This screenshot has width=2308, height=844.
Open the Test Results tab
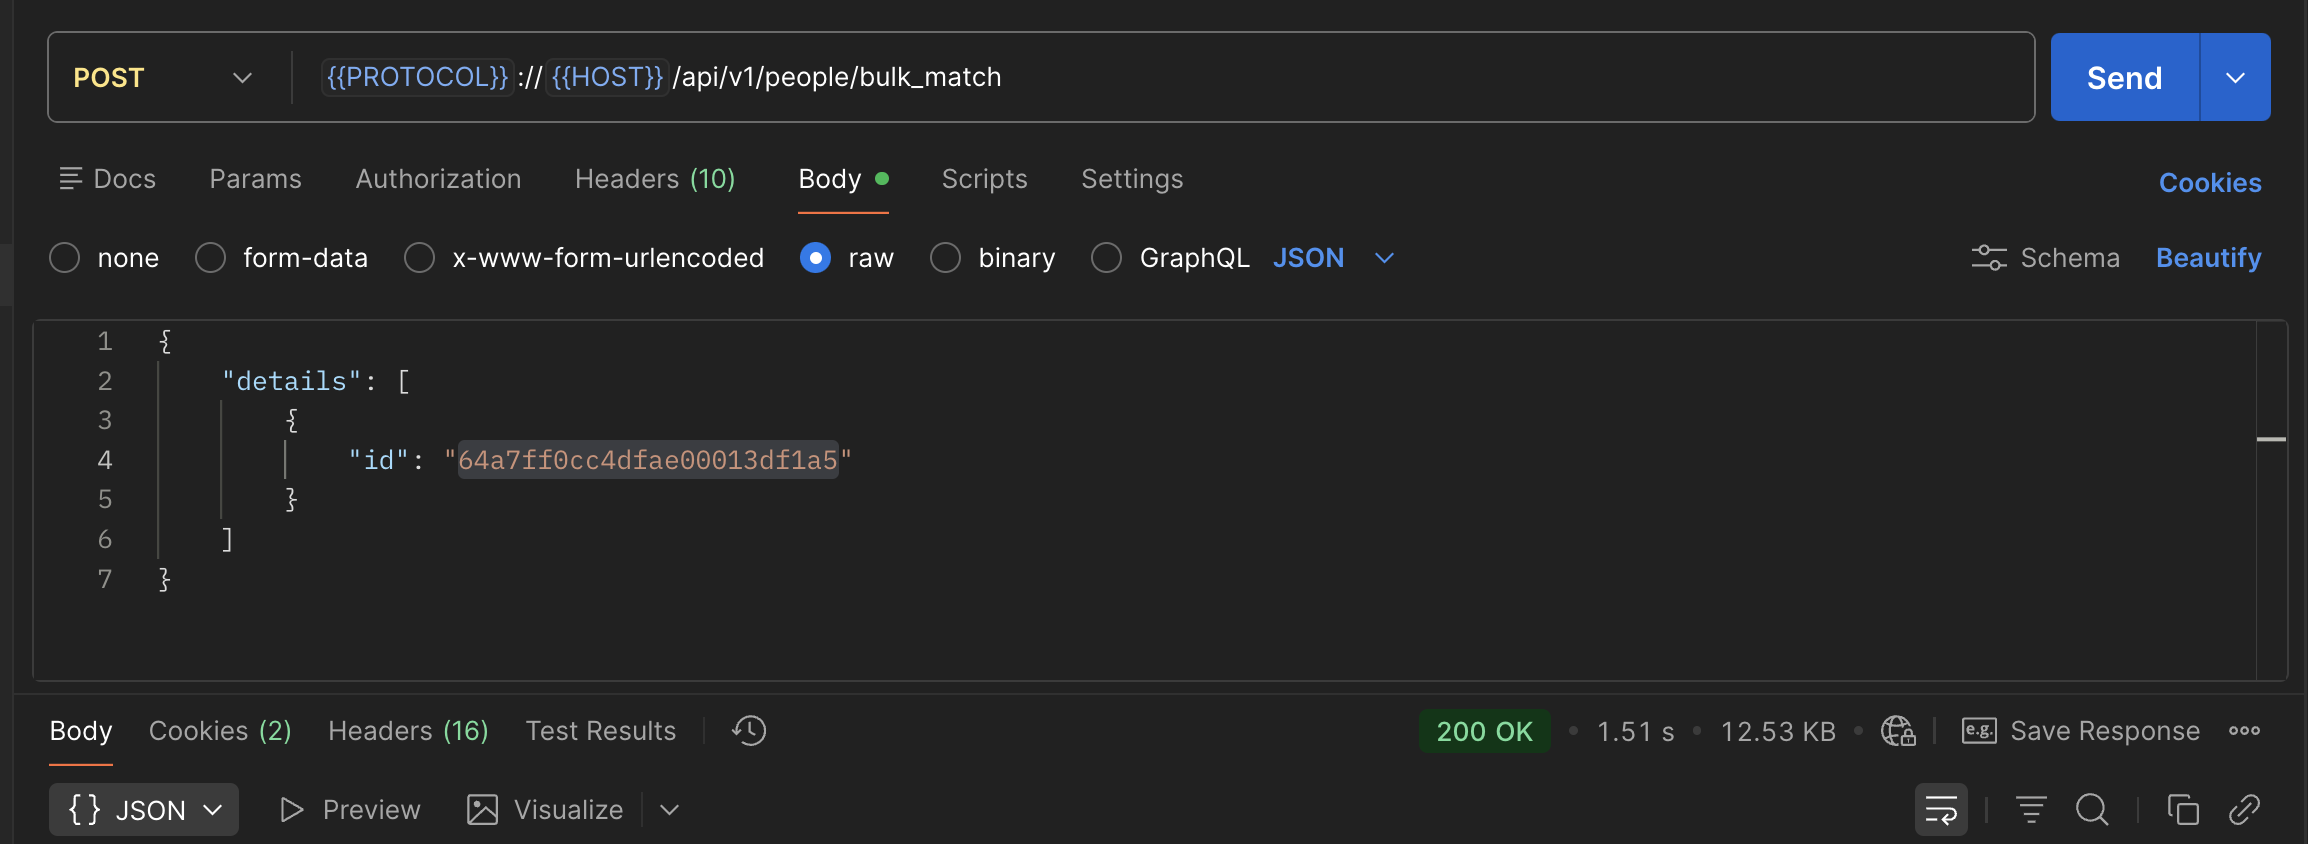[601, 731]
